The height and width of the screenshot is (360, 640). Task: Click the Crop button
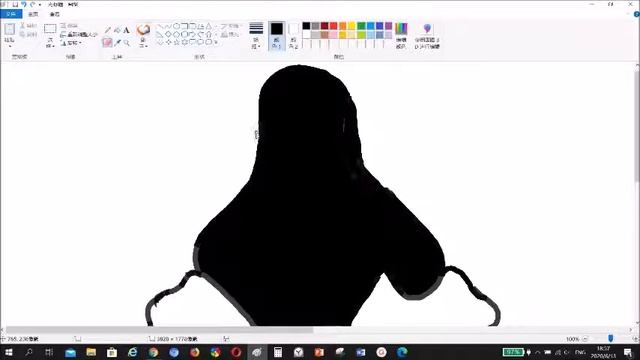pos(69,26)
